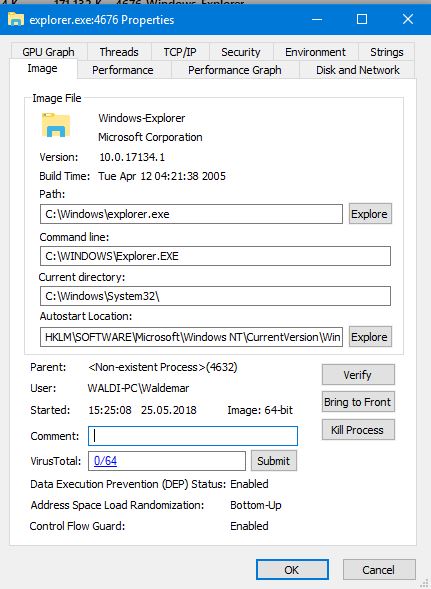Click the Image: 64-bit label
The image size is (431, 589).
tap(260, 410)
